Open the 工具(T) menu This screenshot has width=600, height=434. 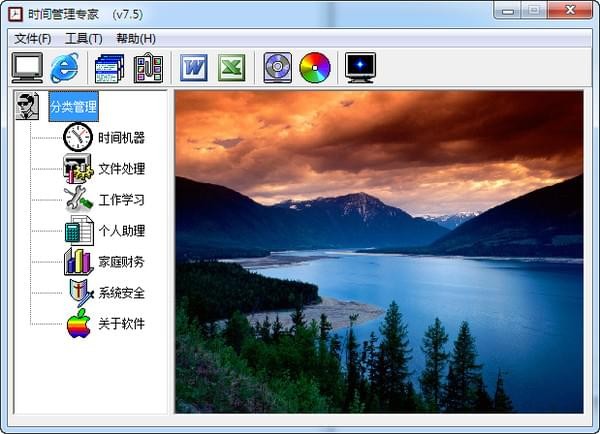click(83, 39)
